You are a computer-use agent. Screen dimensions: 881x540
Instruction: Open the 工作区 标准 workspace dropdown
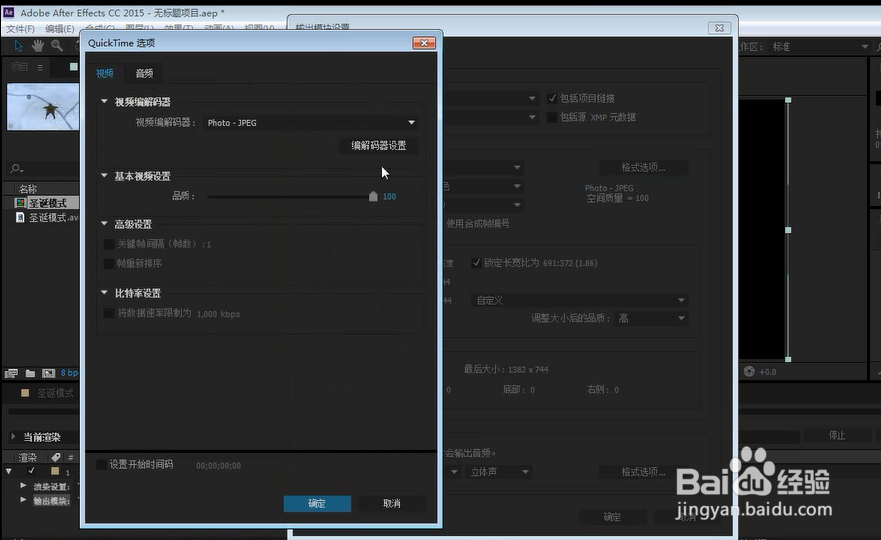pos(819,47)
